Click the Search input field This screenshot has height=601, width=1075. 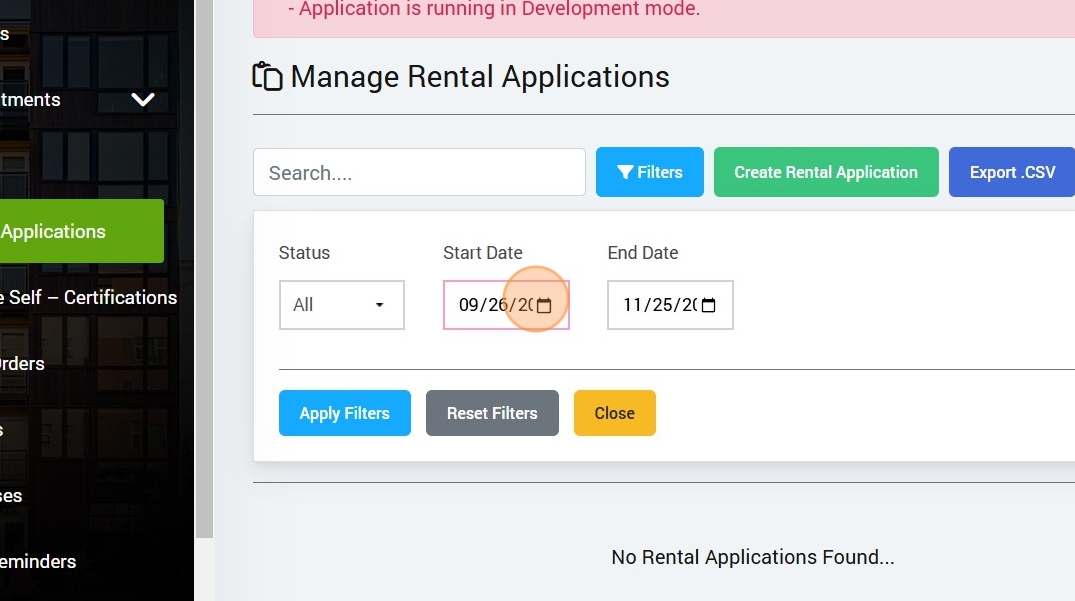[x=419, y=172]
